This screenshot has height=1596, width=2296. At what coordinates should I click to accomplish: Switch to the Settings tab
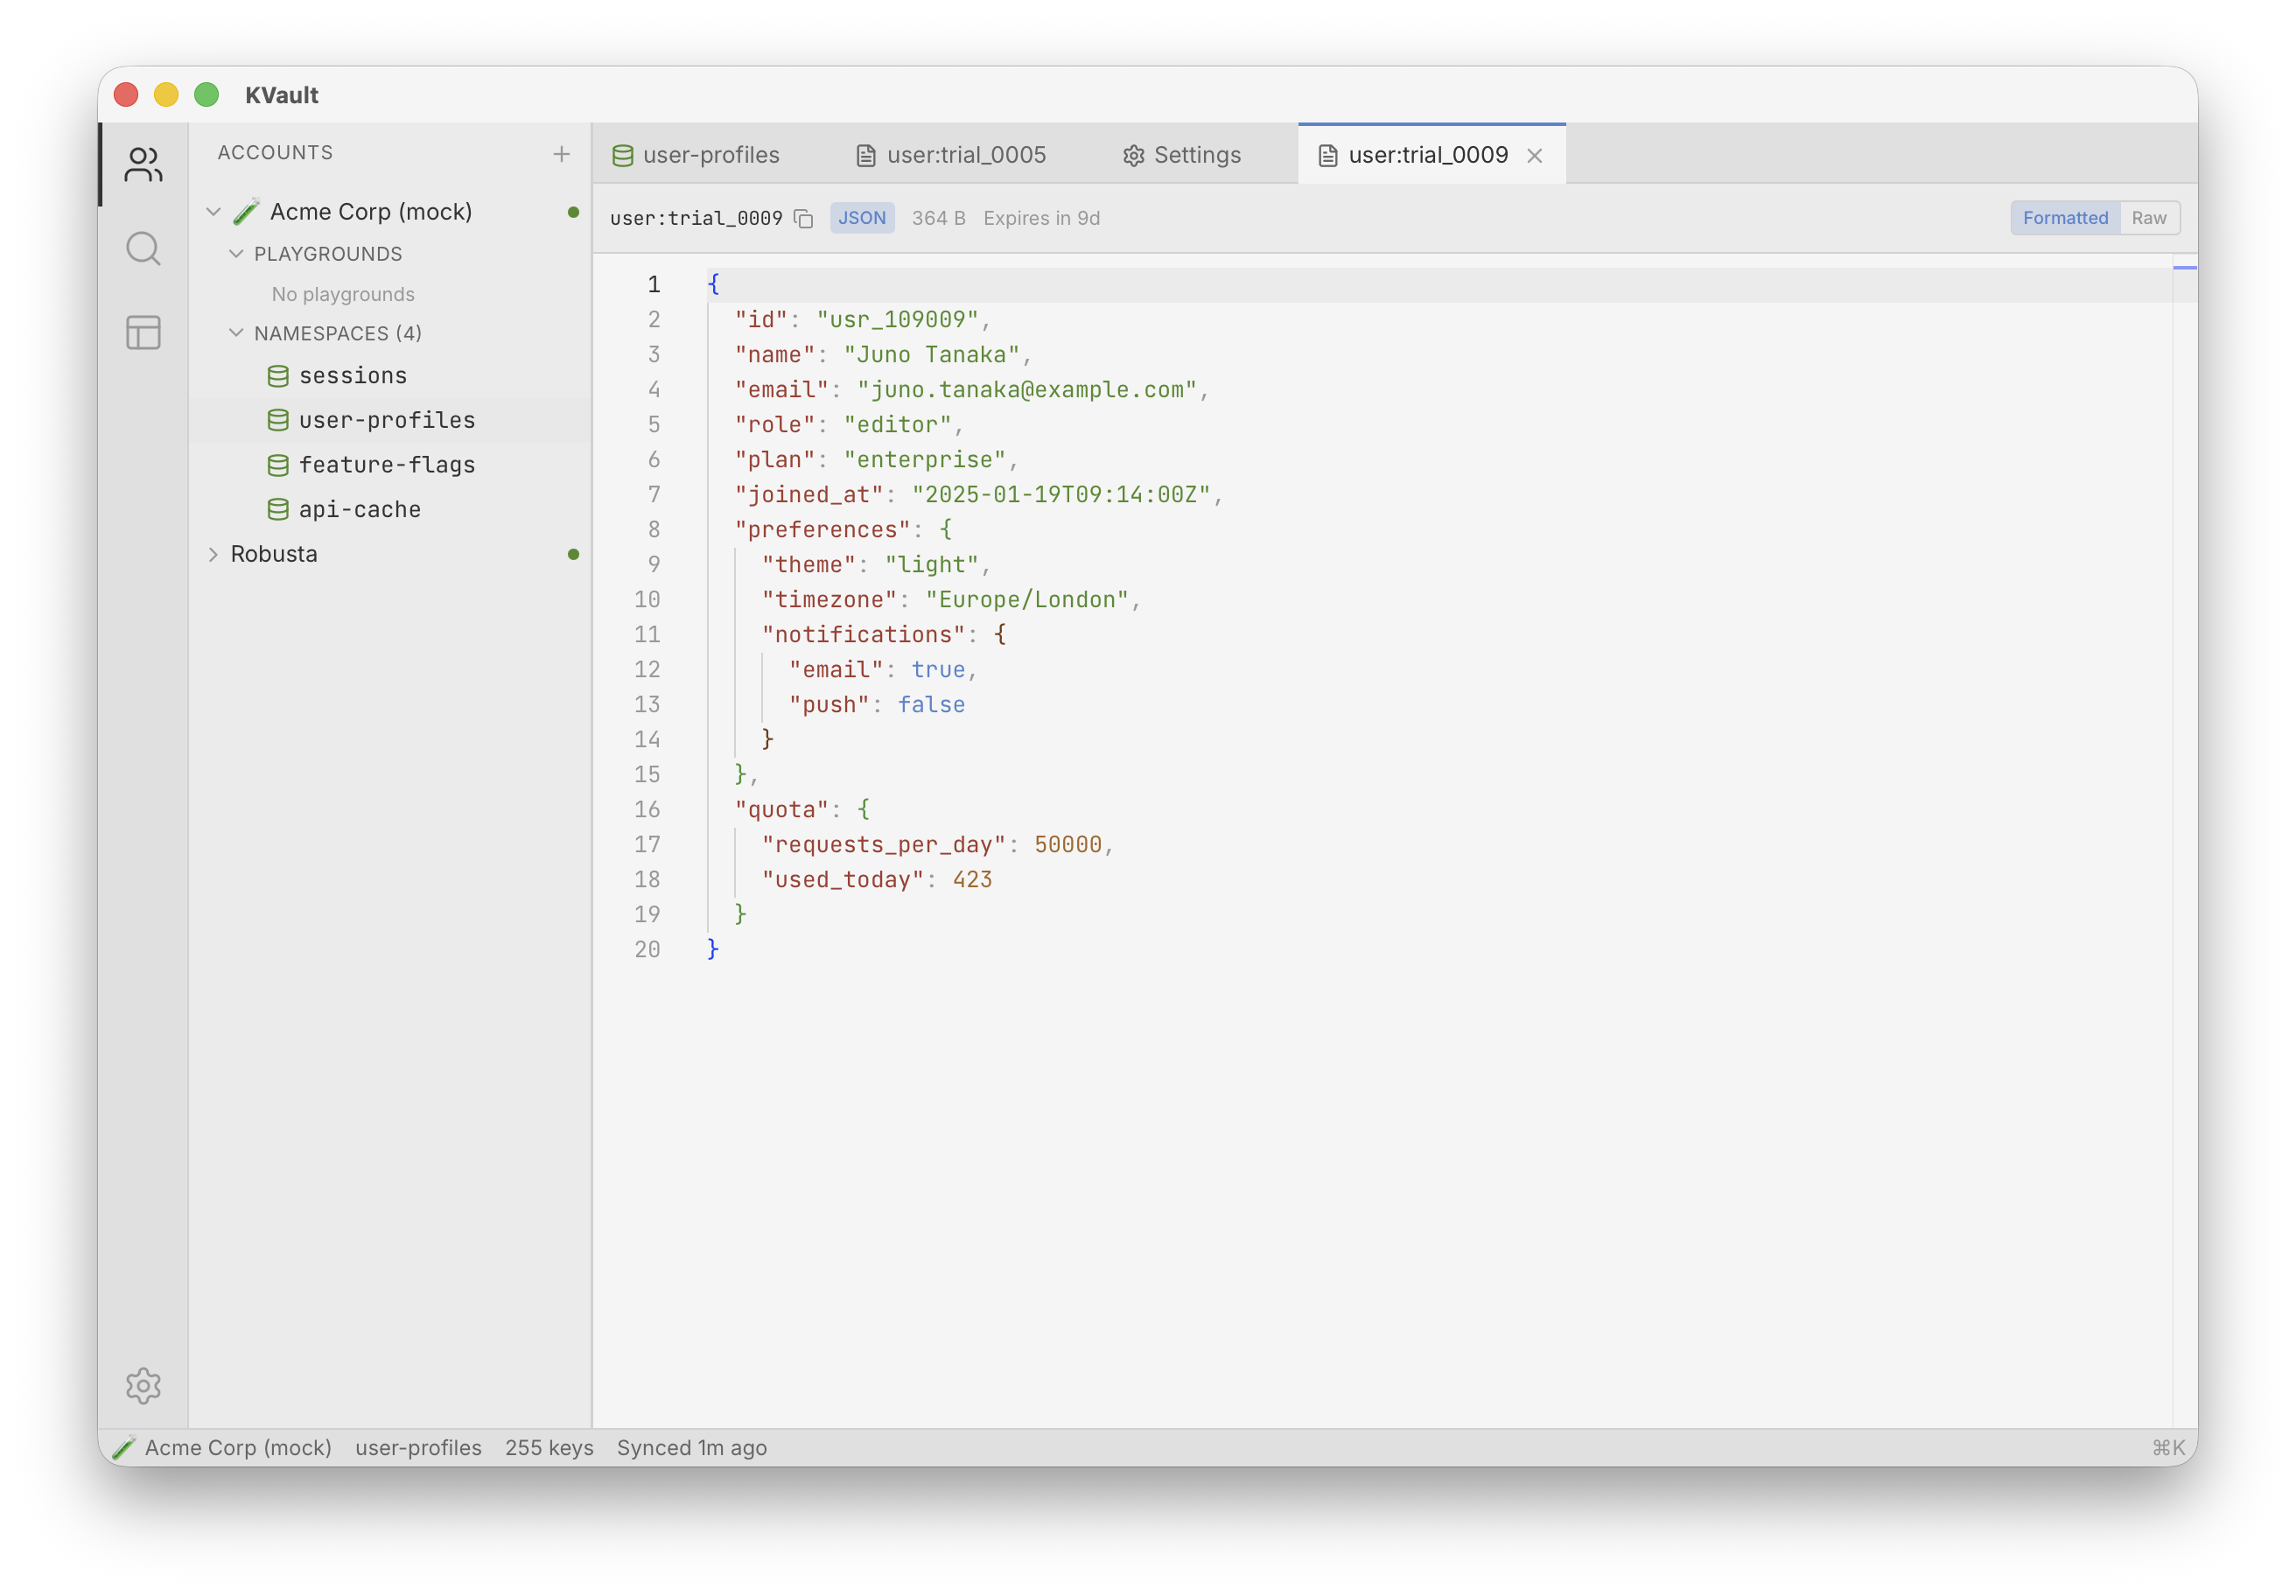[x=1181, y=155]
